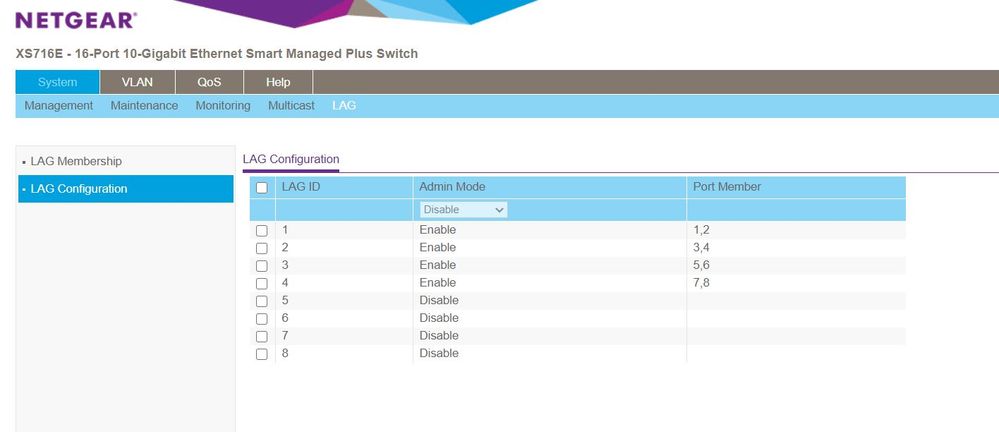Open the System tab
999x432 pixels.
pos(57,82)
